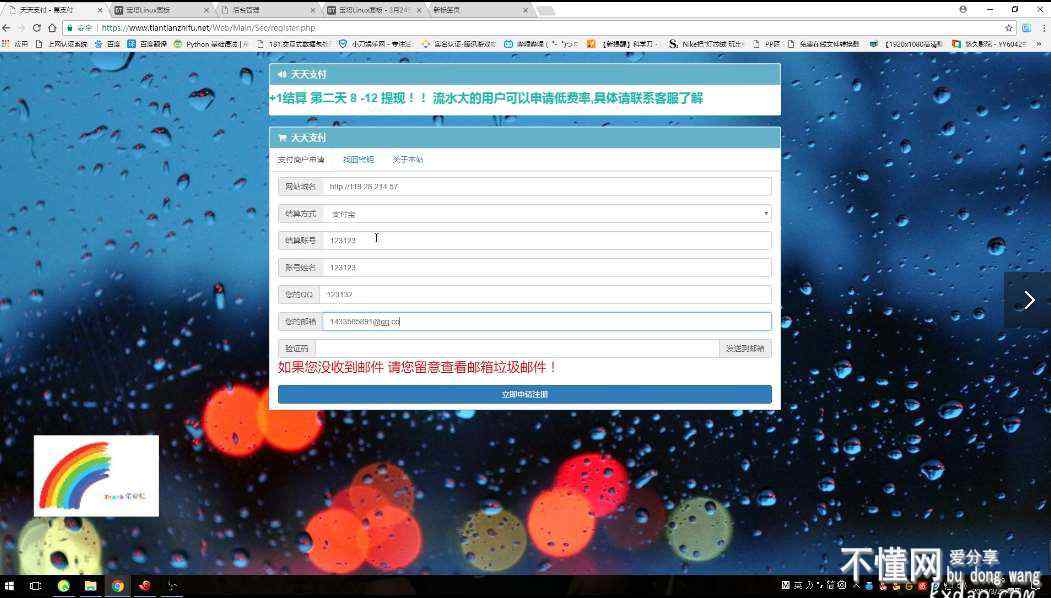The image size is (1051, 598).
Task: Go back to the previous page
Action: pos(7,27)
